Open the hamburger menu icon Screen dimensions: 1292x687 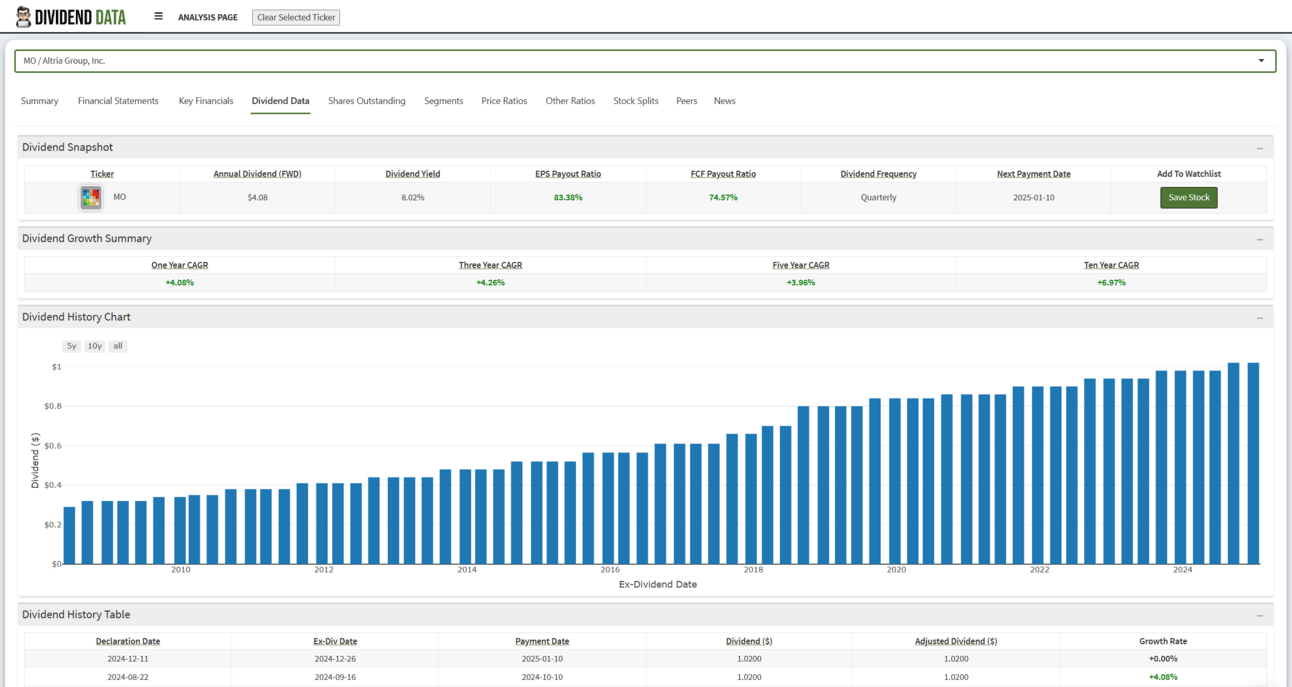click(158, 16)
